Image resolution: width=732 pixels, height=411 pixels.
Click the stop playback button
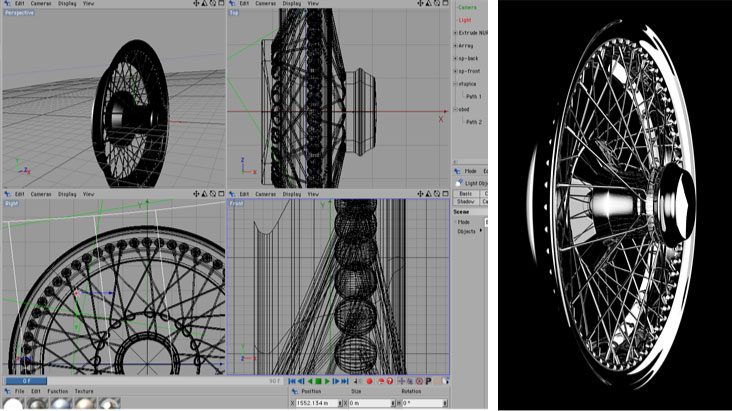318,381
